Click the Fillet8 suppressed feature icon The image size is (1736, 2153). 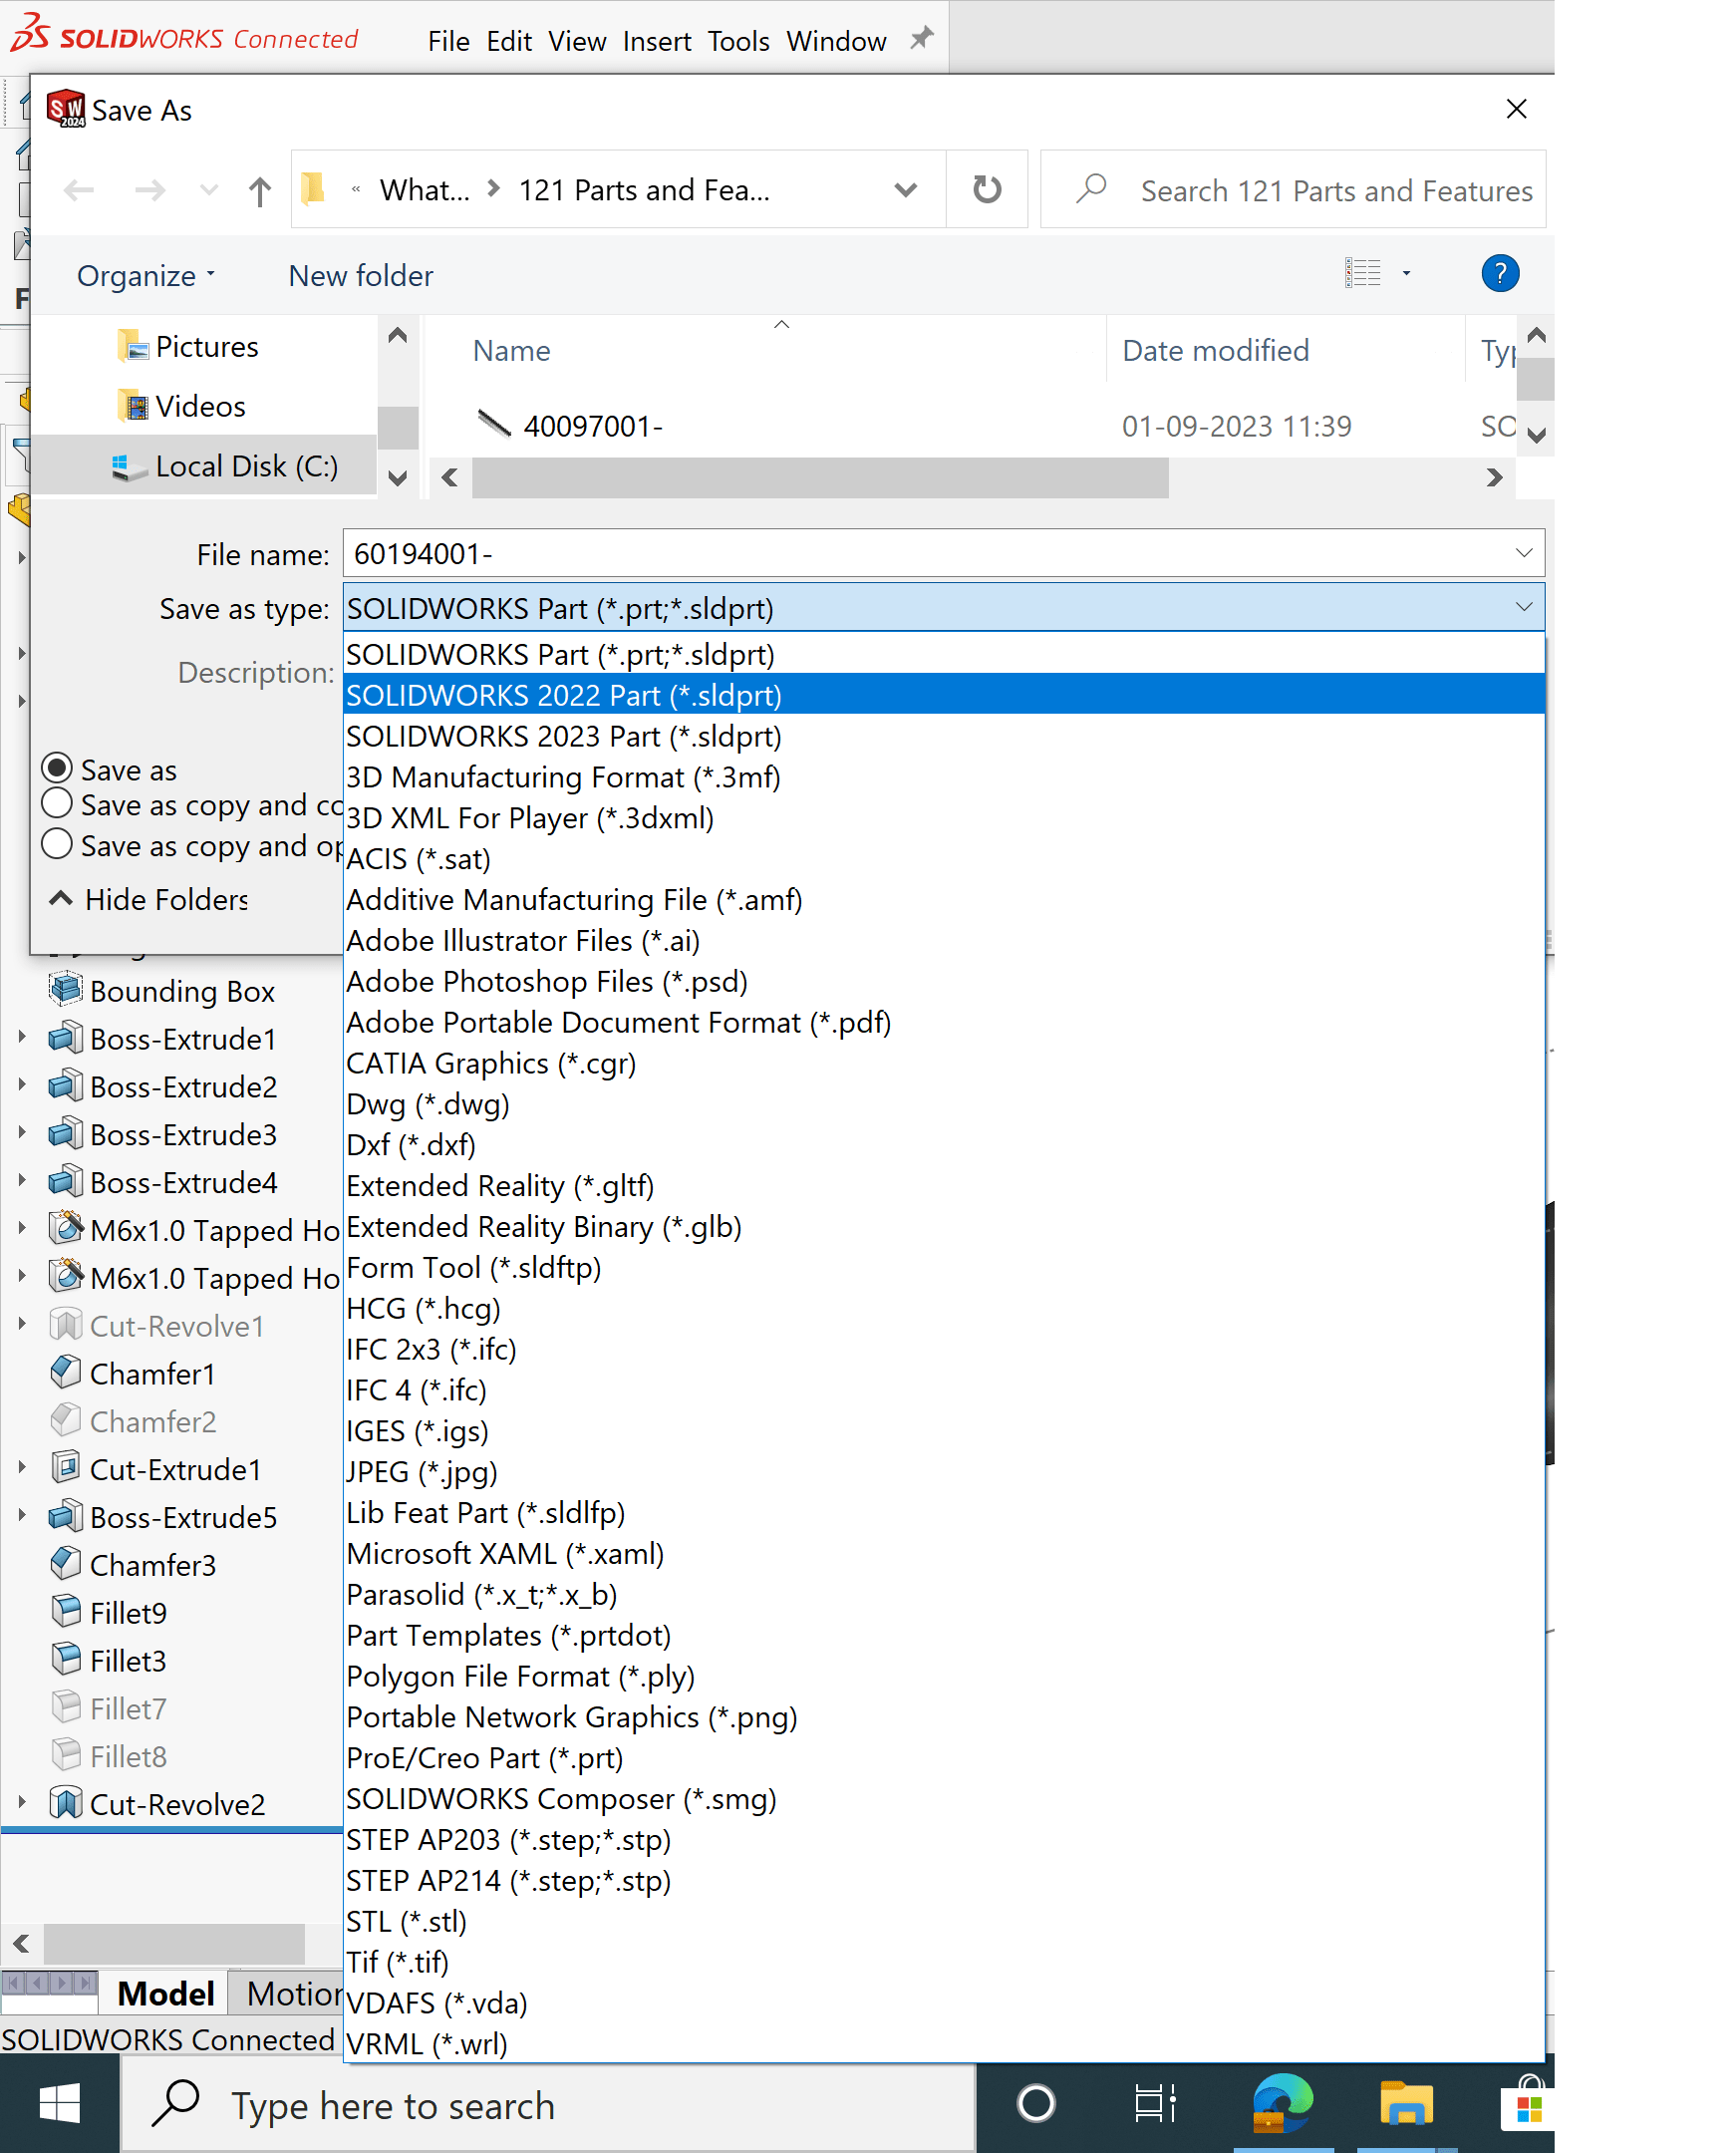pos(66,1755)
